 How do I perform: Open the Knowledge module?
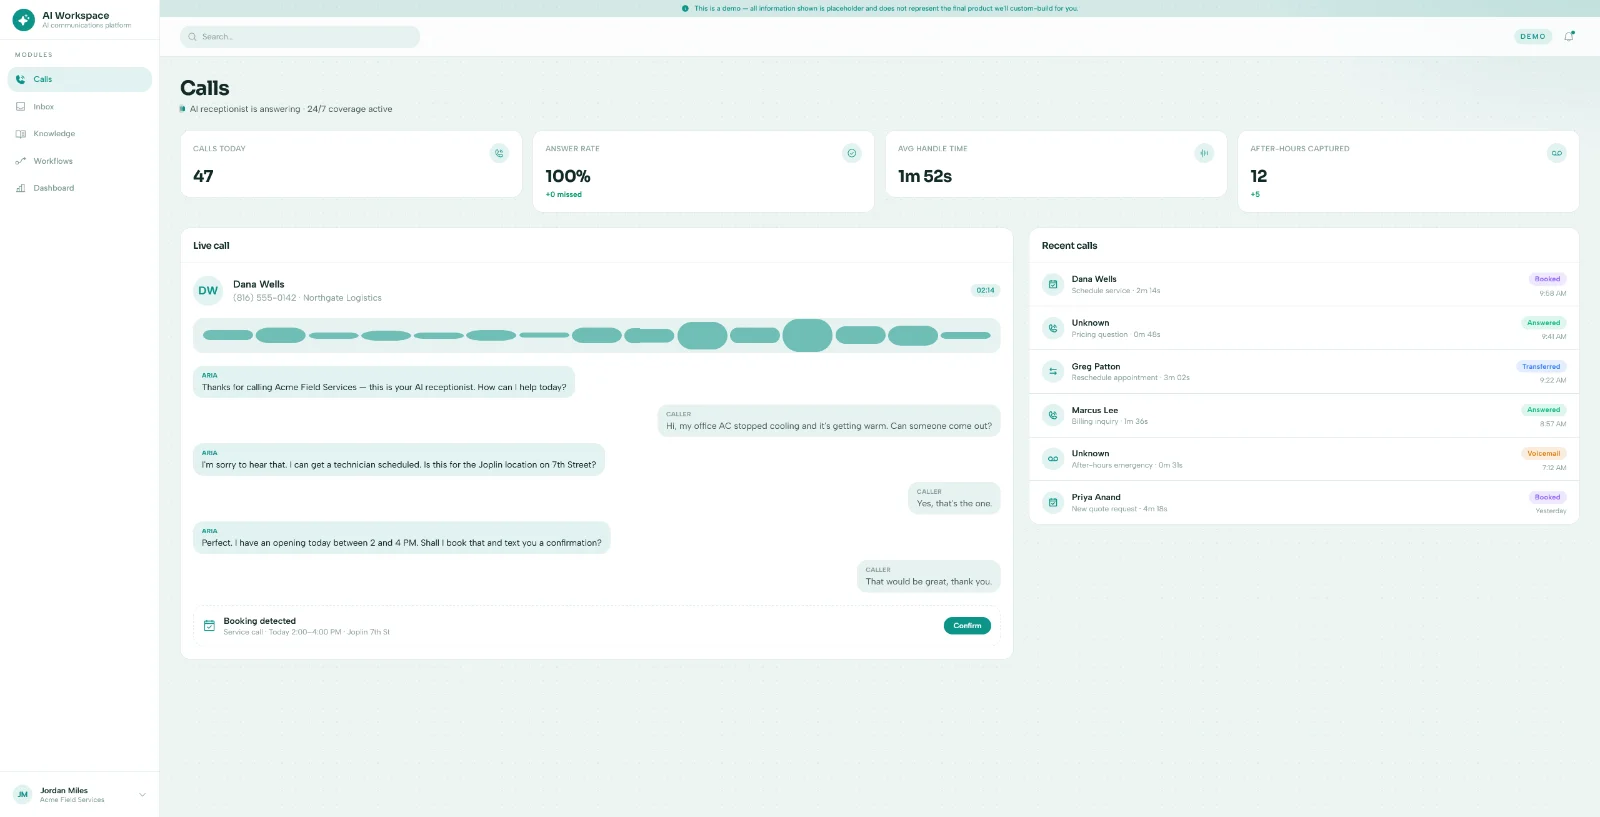[x=80, y=133]
